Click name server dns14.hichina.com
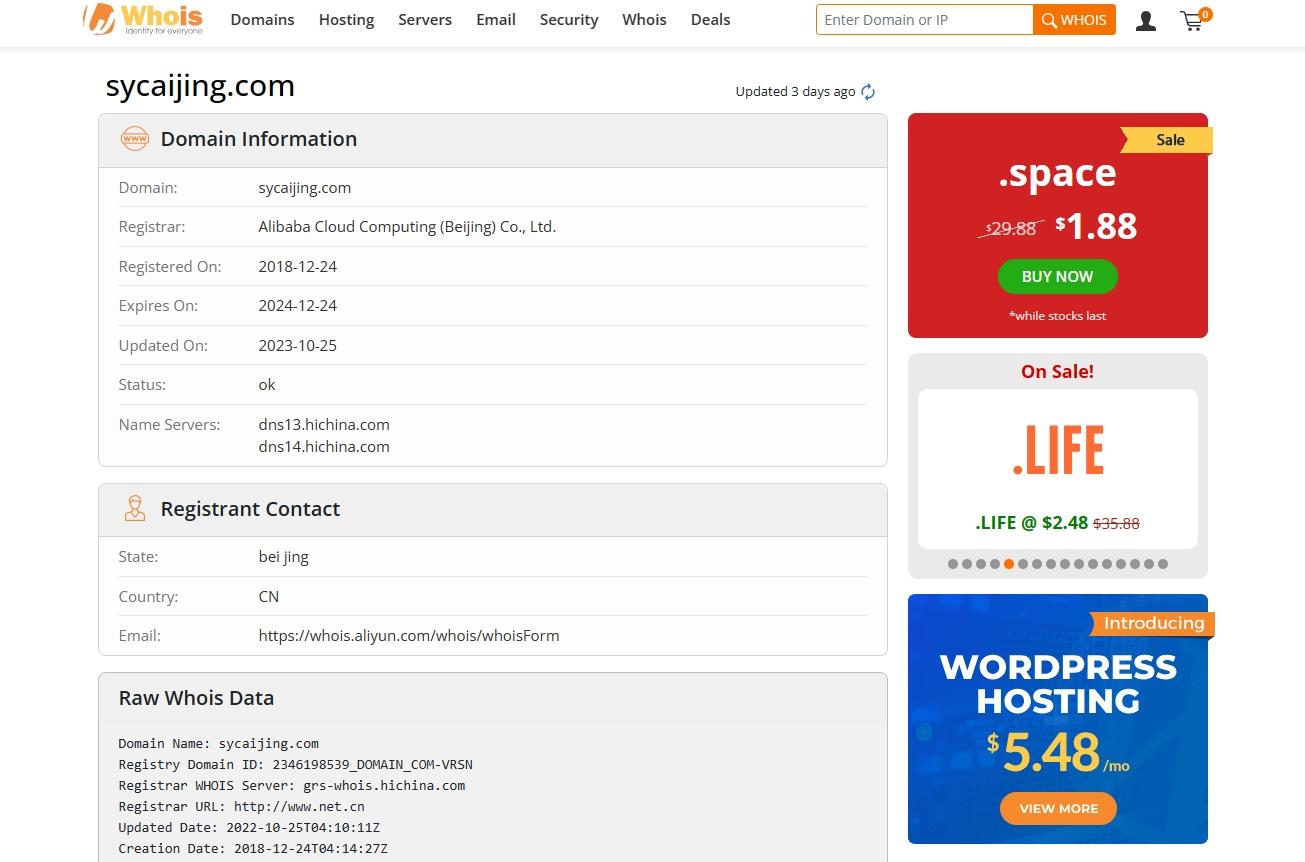 pos(324,446)
